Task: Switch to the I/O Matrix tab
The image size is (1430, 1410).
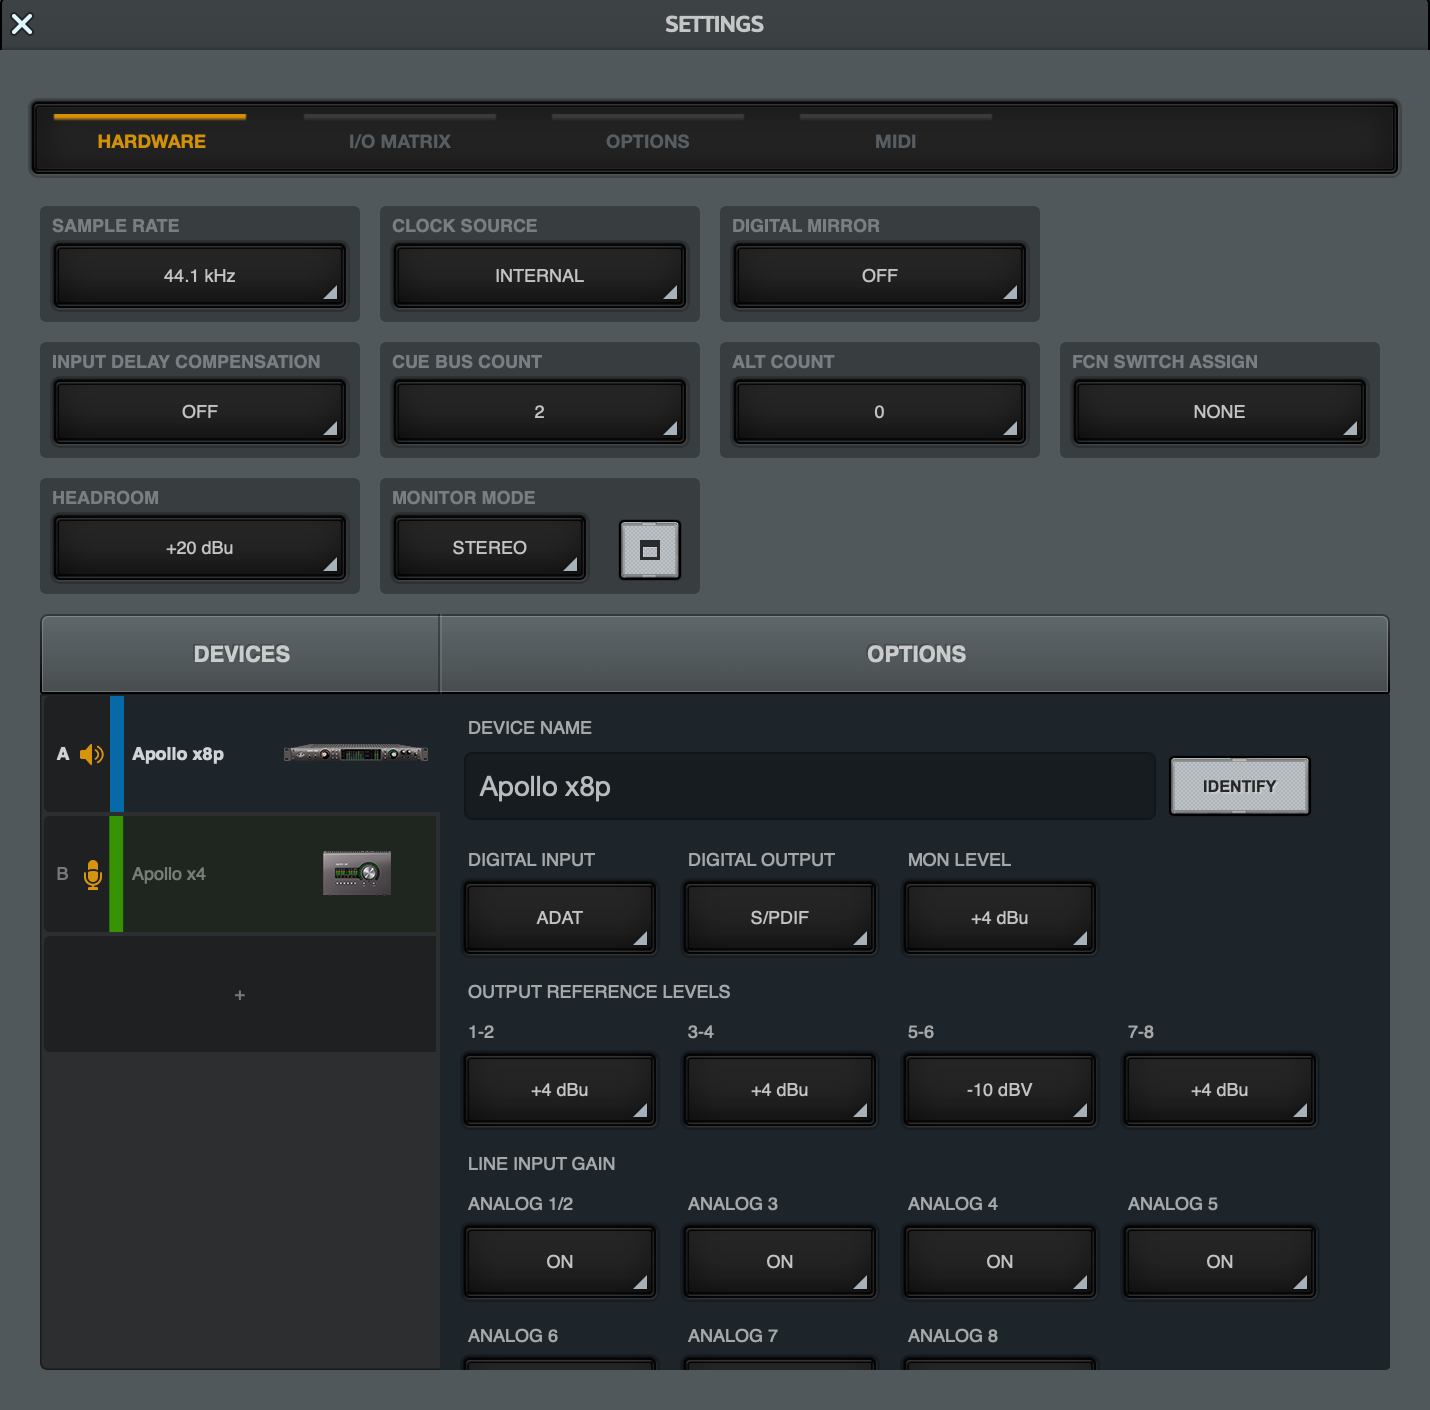Action: click(399, 141)
